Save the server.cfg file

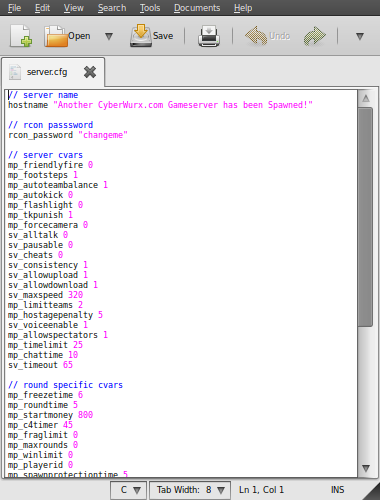click(152, 36)
